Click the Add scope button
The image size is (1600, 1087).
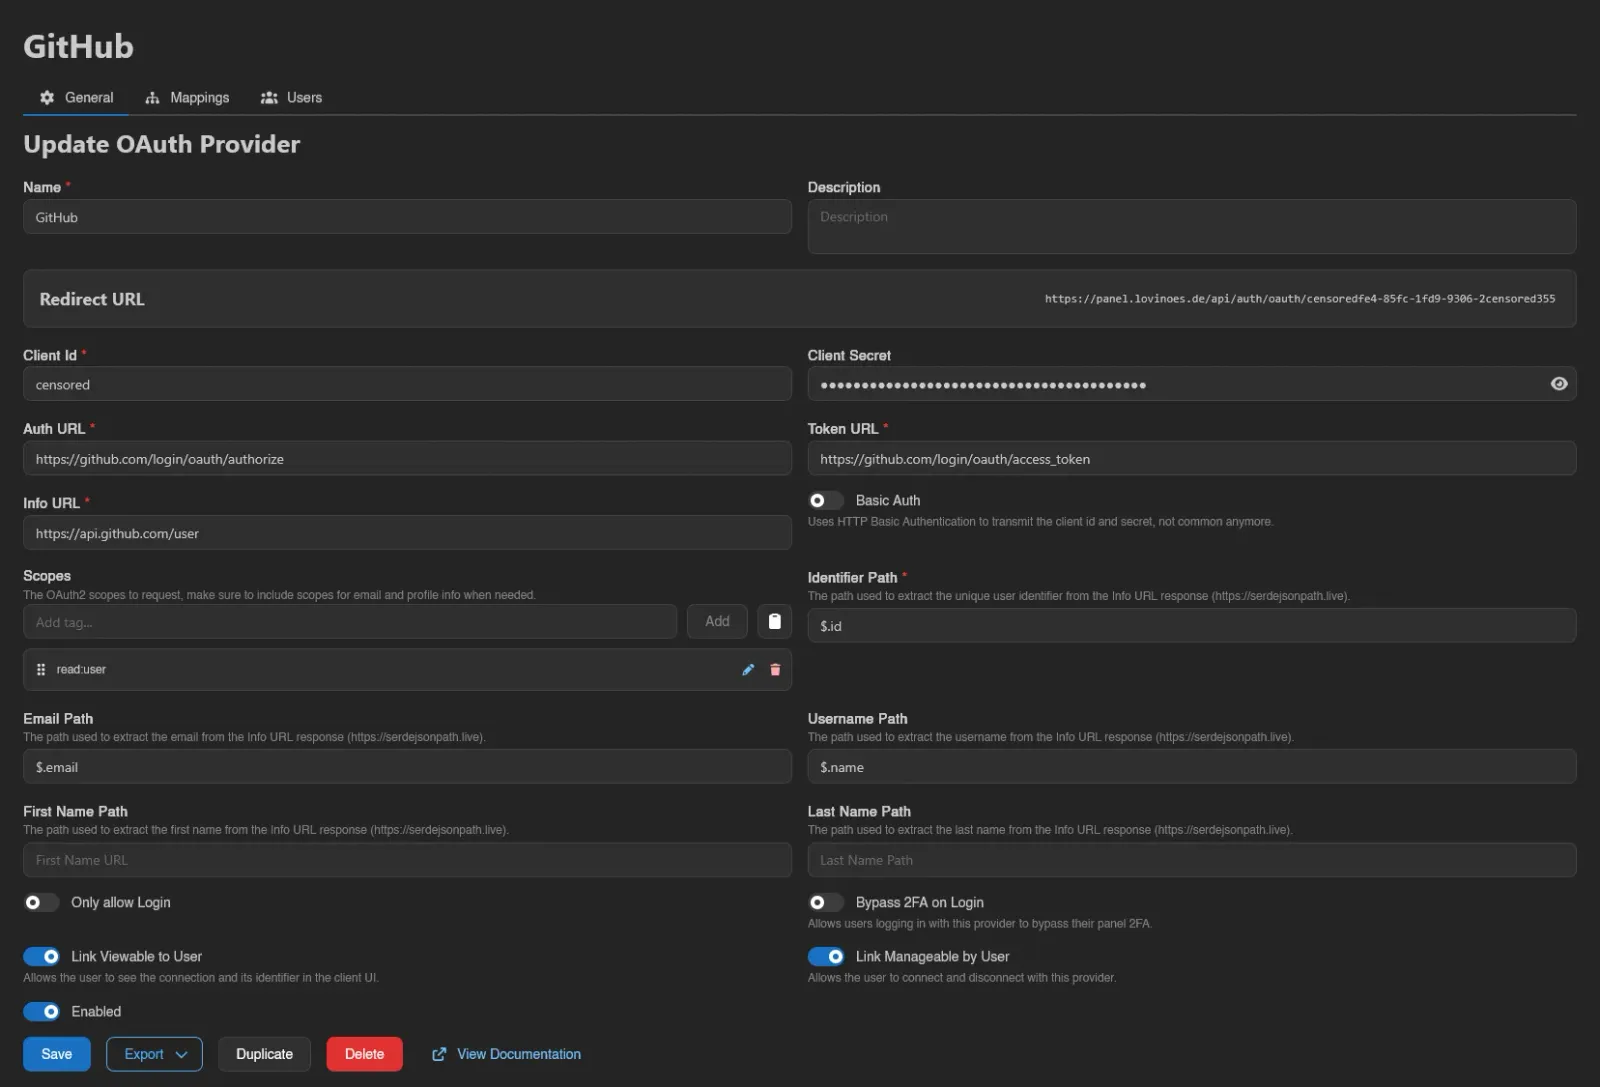pyautogui.click(x=717, y=621)
